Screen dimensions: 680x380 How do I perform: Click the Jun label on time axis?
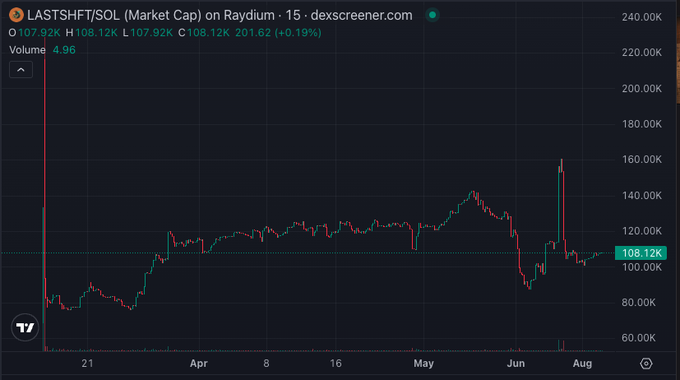click(x=516, y=364)
